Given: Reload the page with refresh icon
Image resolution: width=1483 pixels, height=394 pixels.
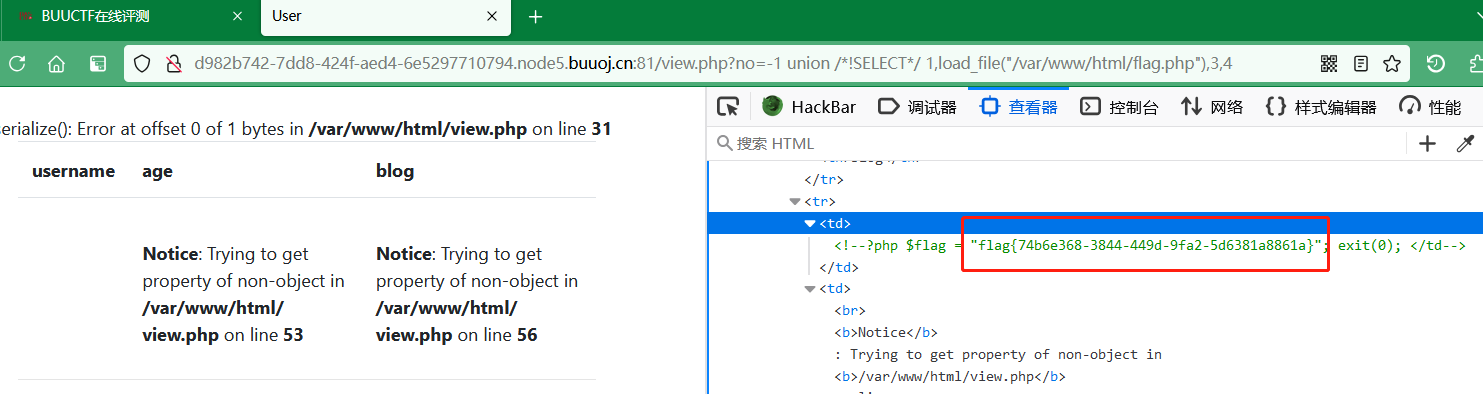Looking at the screenshot, I should [17, 64].
